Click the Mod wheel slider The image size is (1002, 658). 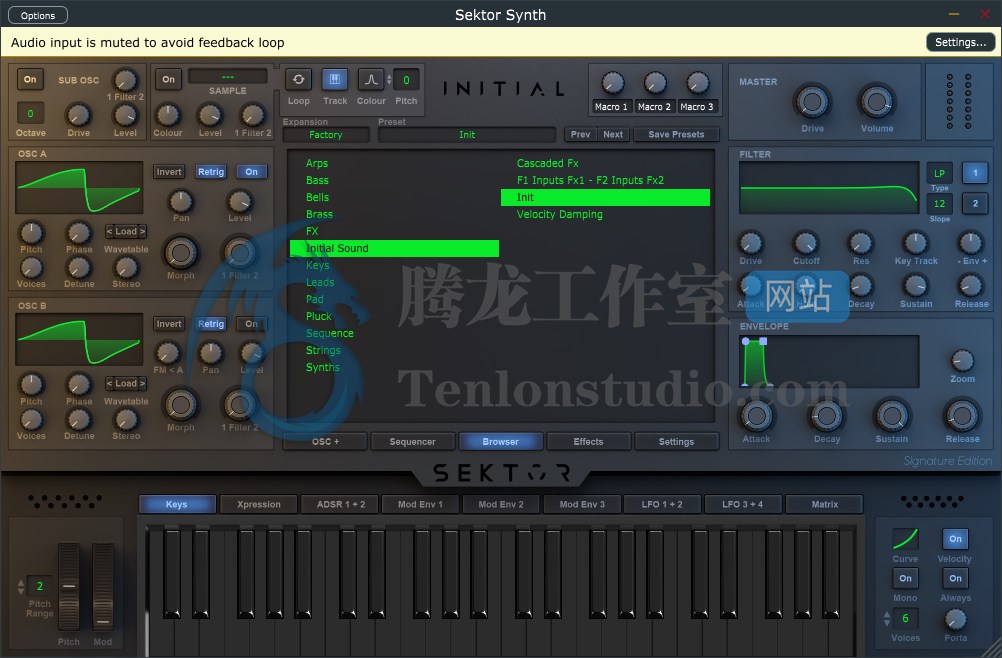[x=103, y=586]
